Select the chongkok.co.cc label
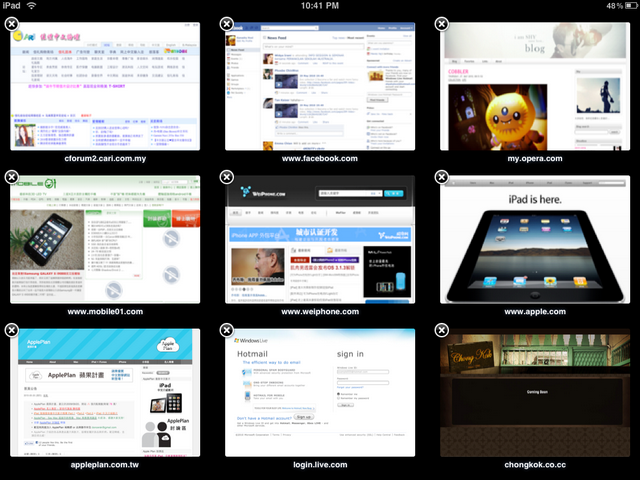The width and height of the screenshot is (640, 480). click(535, 464)
